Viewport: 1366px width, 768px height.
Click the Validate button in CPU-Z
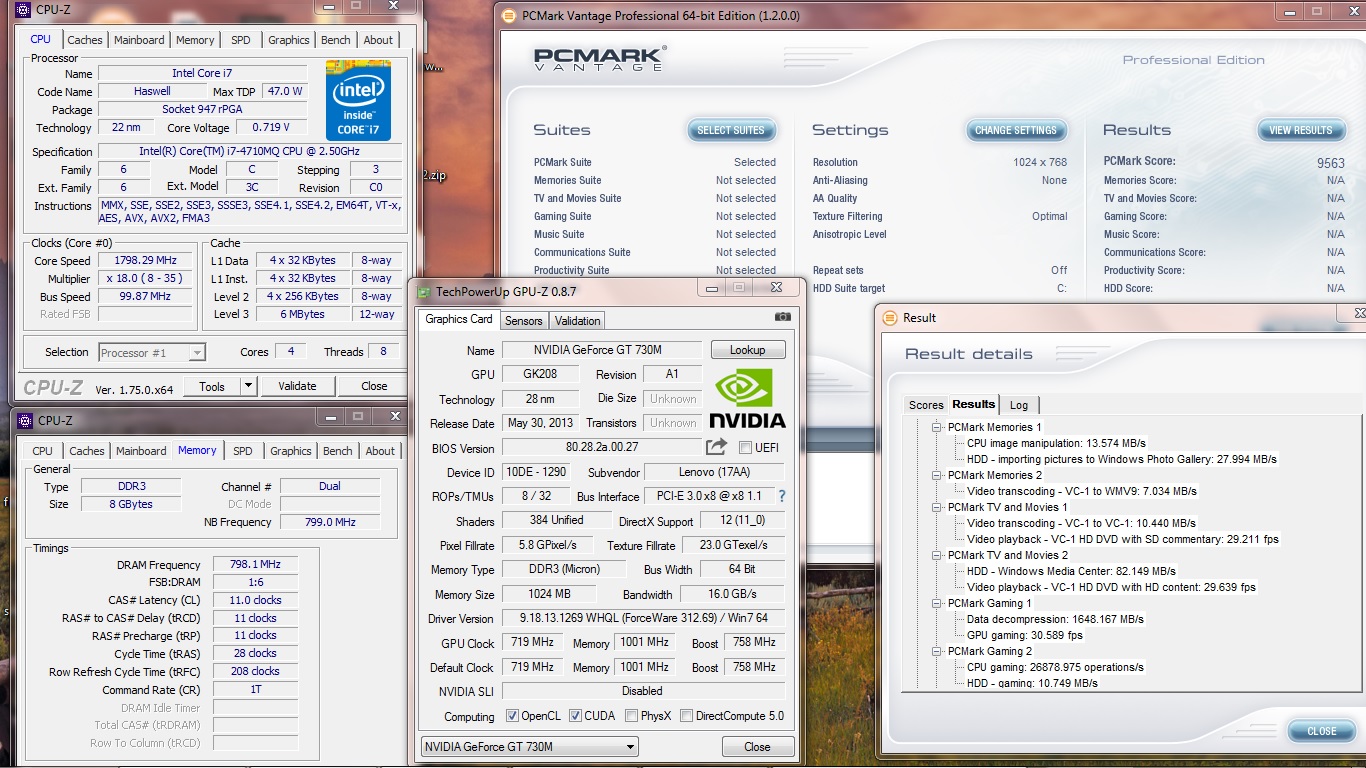297,386
